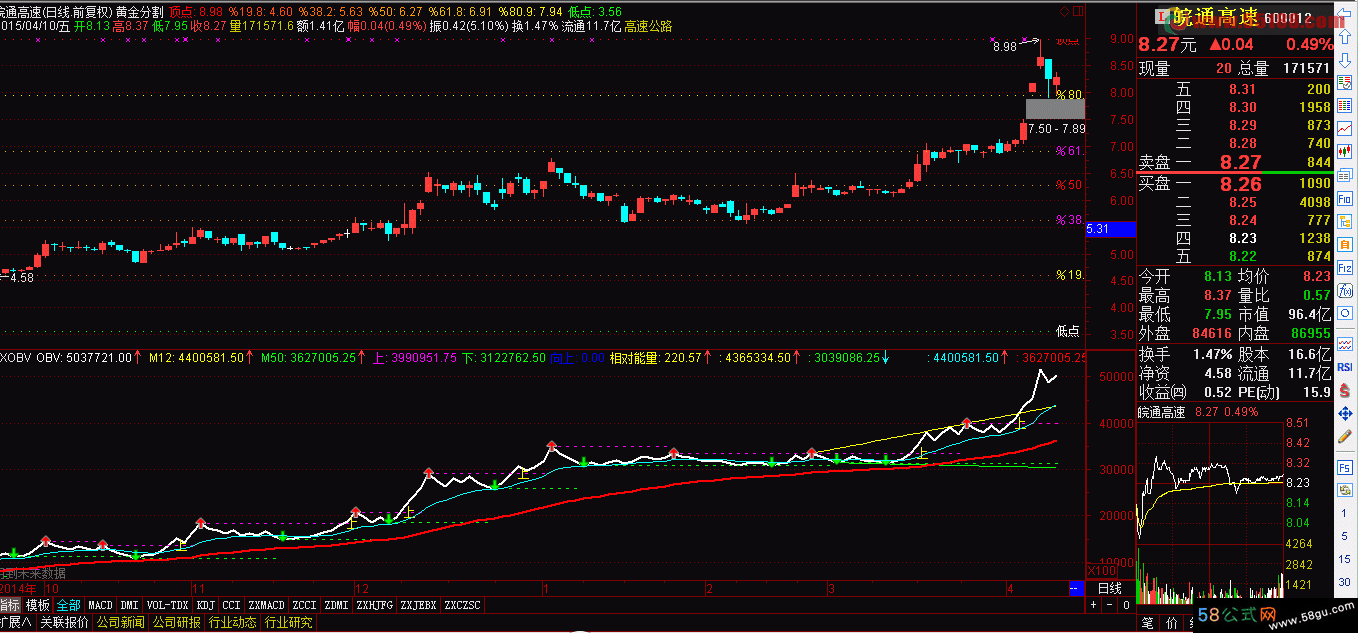Select the 全部 indicator filter
Image resolution: width=1358 pixels, height=633 pixels.
[68, 605]
